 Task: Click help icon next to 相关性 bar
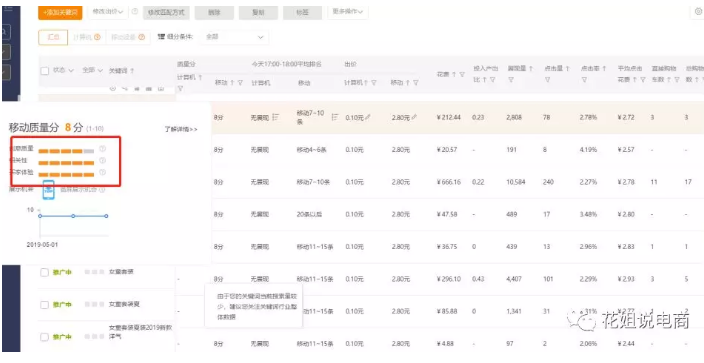click(102, 160)
